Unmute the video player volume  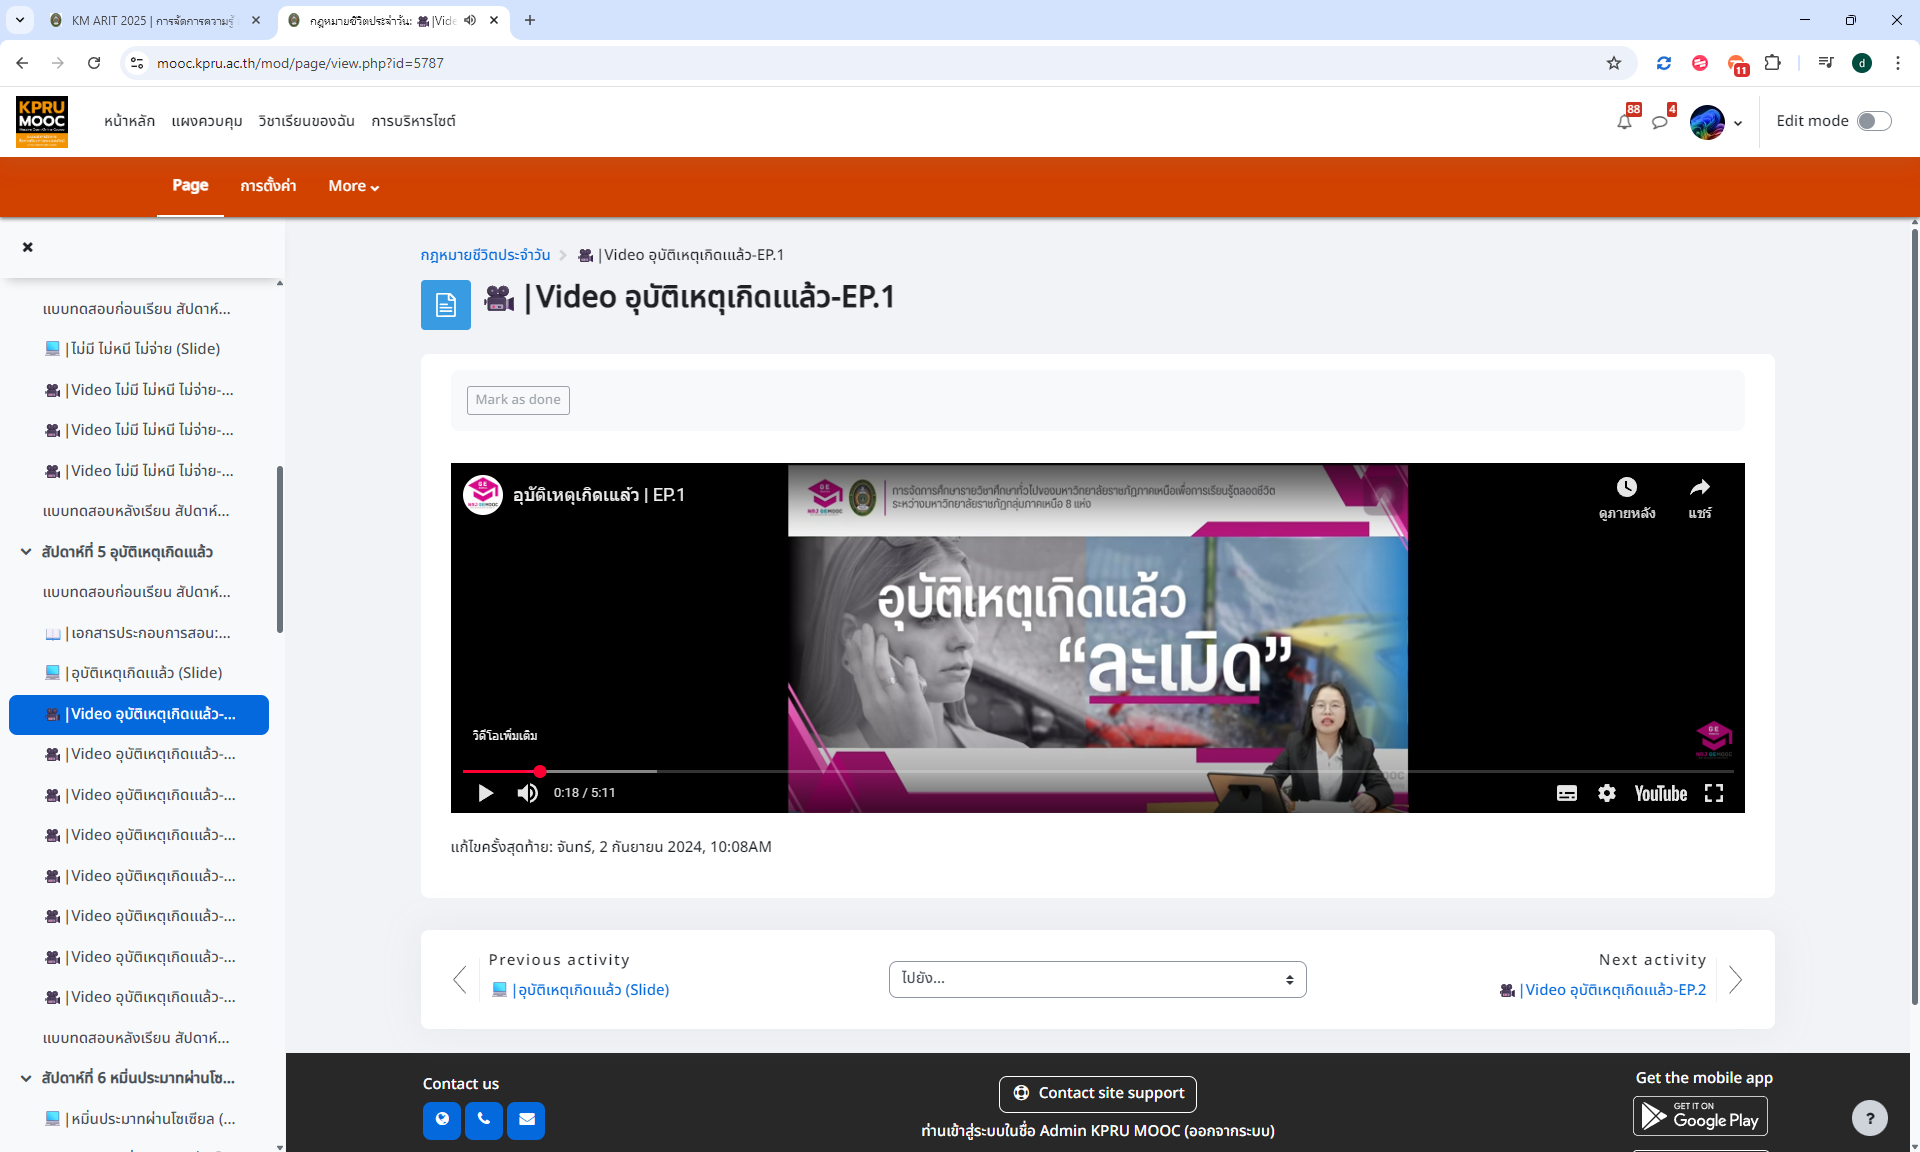point(527,793)
